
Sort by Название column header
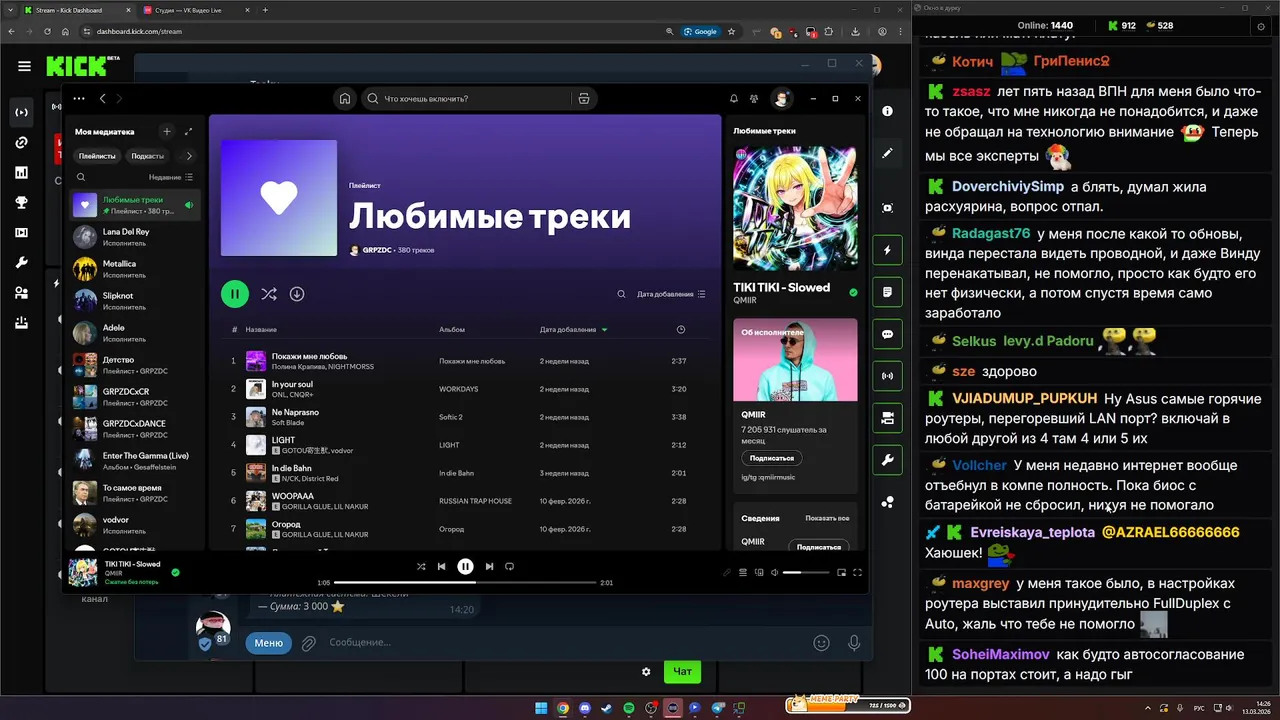click(x=261, y=329)
